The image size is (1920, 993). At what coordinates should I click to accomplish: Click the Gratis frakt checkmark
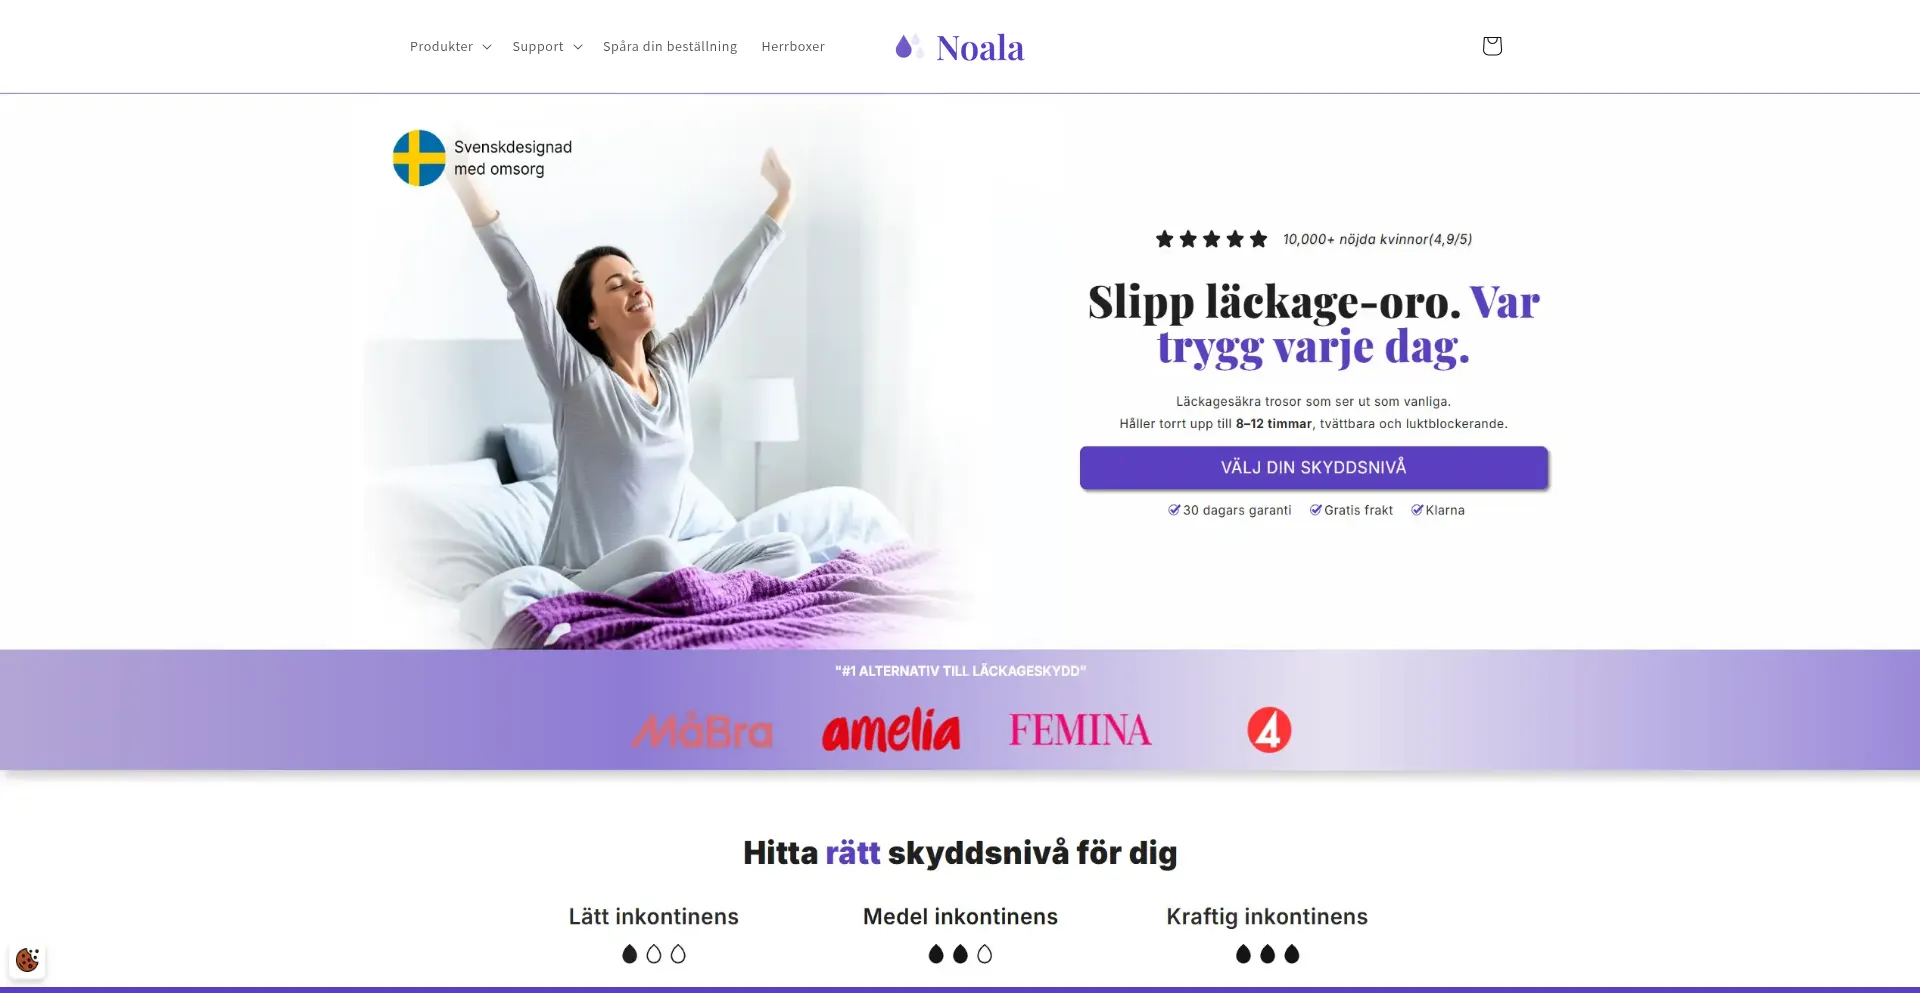coord(1316,510)
